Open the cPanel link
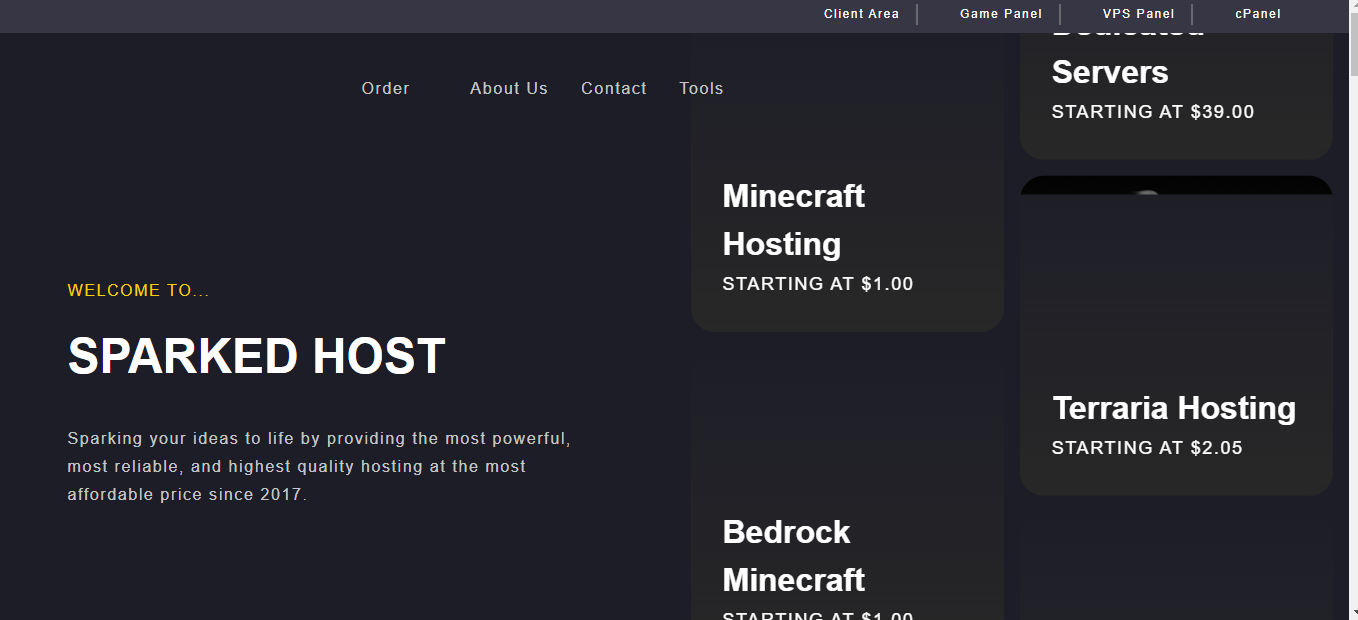This screenshot has height=620, width=1358. coord(1258,14)
